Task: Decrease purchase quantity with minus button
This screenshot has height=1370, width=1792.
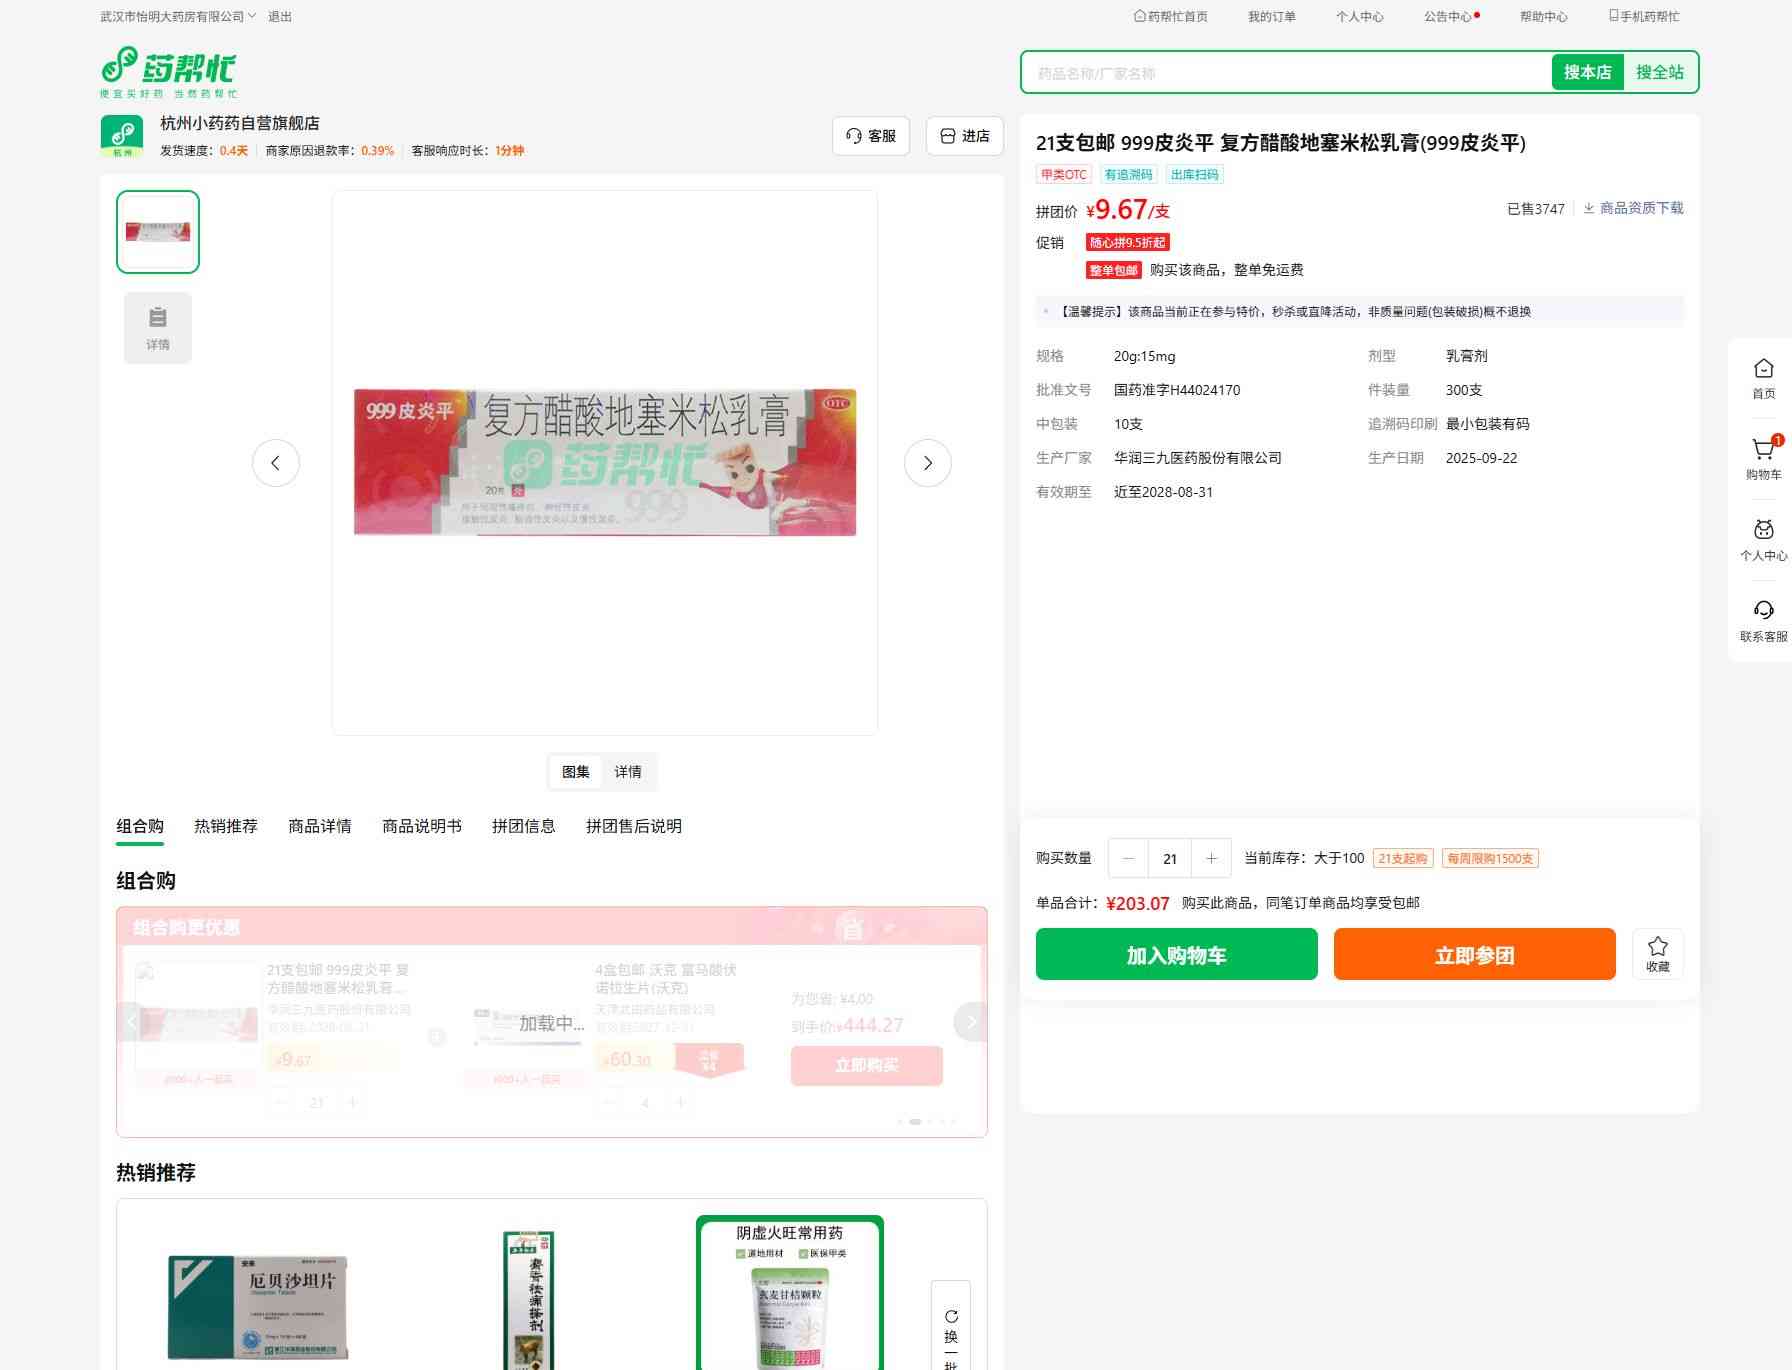Action: [x=1129, y=858]
